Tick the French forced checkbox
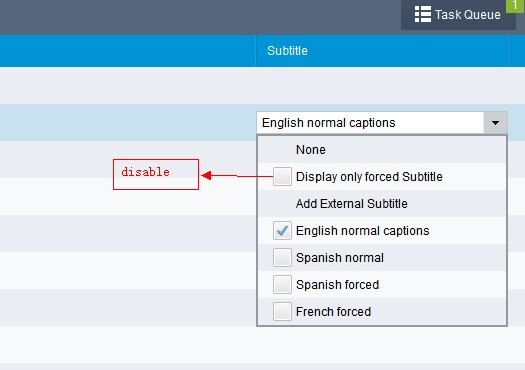 pyautogui.click(x=282, y=311)
